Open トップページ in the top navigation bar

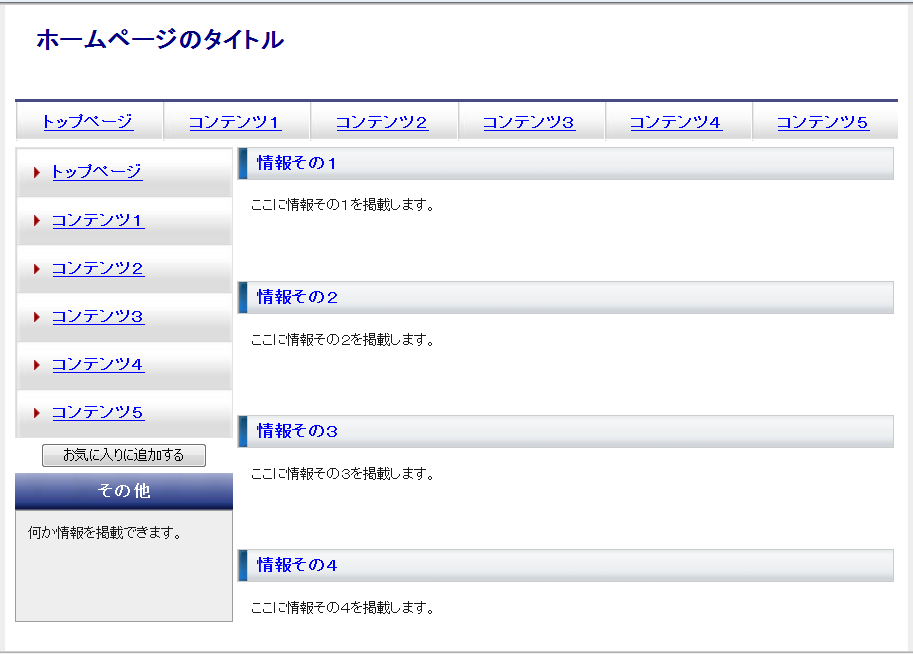[88, 122]
